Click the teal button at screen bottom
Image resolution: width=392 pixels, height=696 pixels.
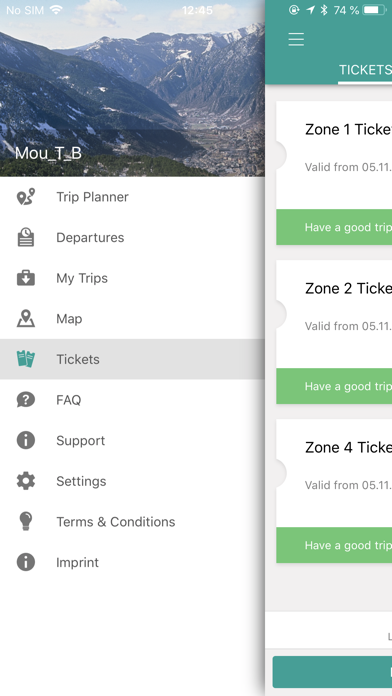pyautogui.click(x=332, y=672)
